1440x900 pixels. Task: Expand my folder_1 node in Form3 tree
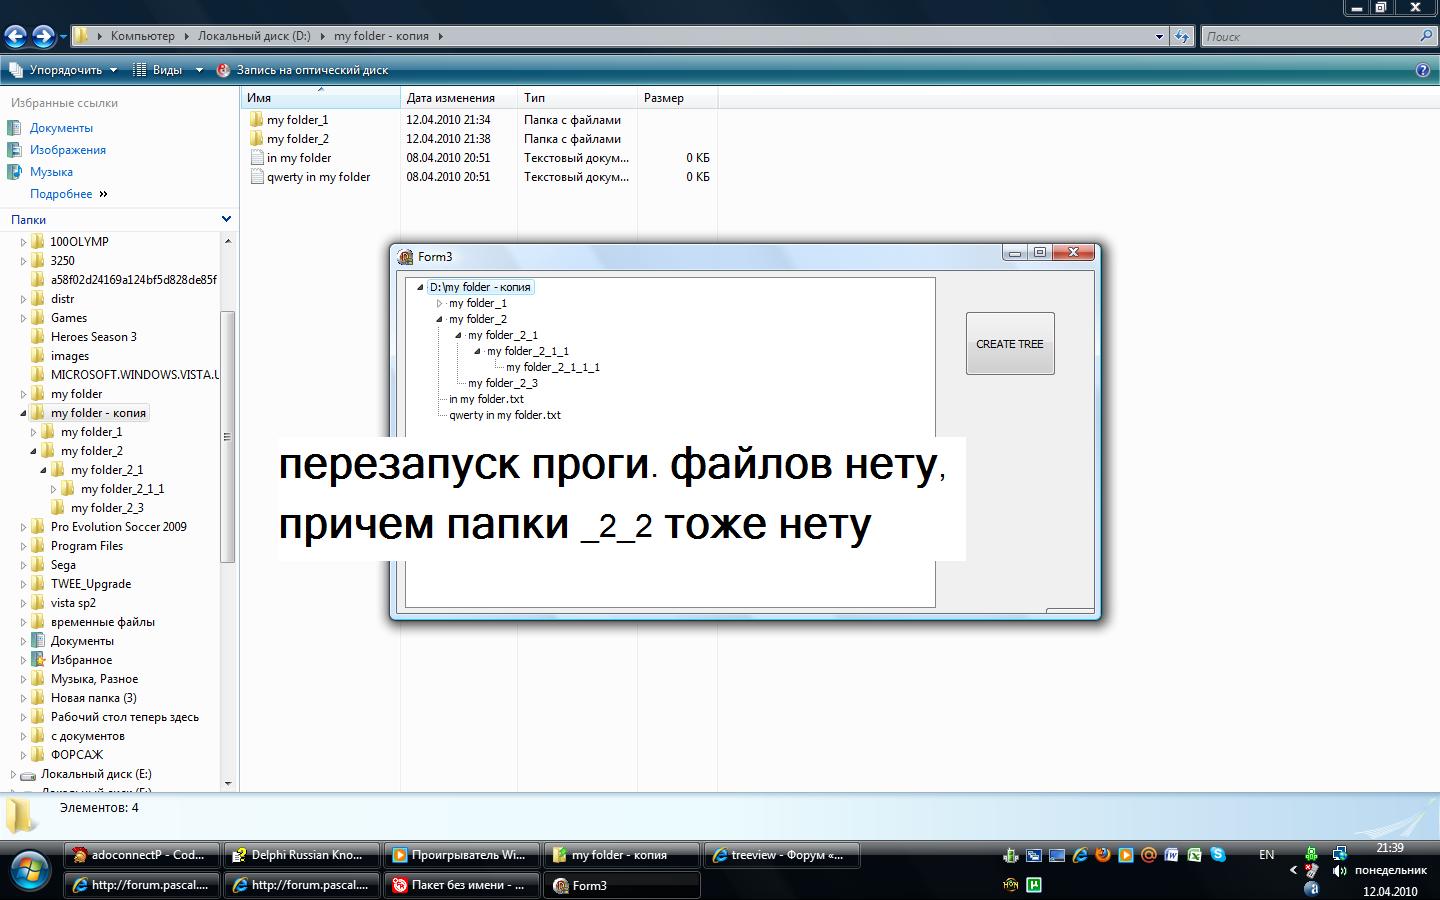439,303
